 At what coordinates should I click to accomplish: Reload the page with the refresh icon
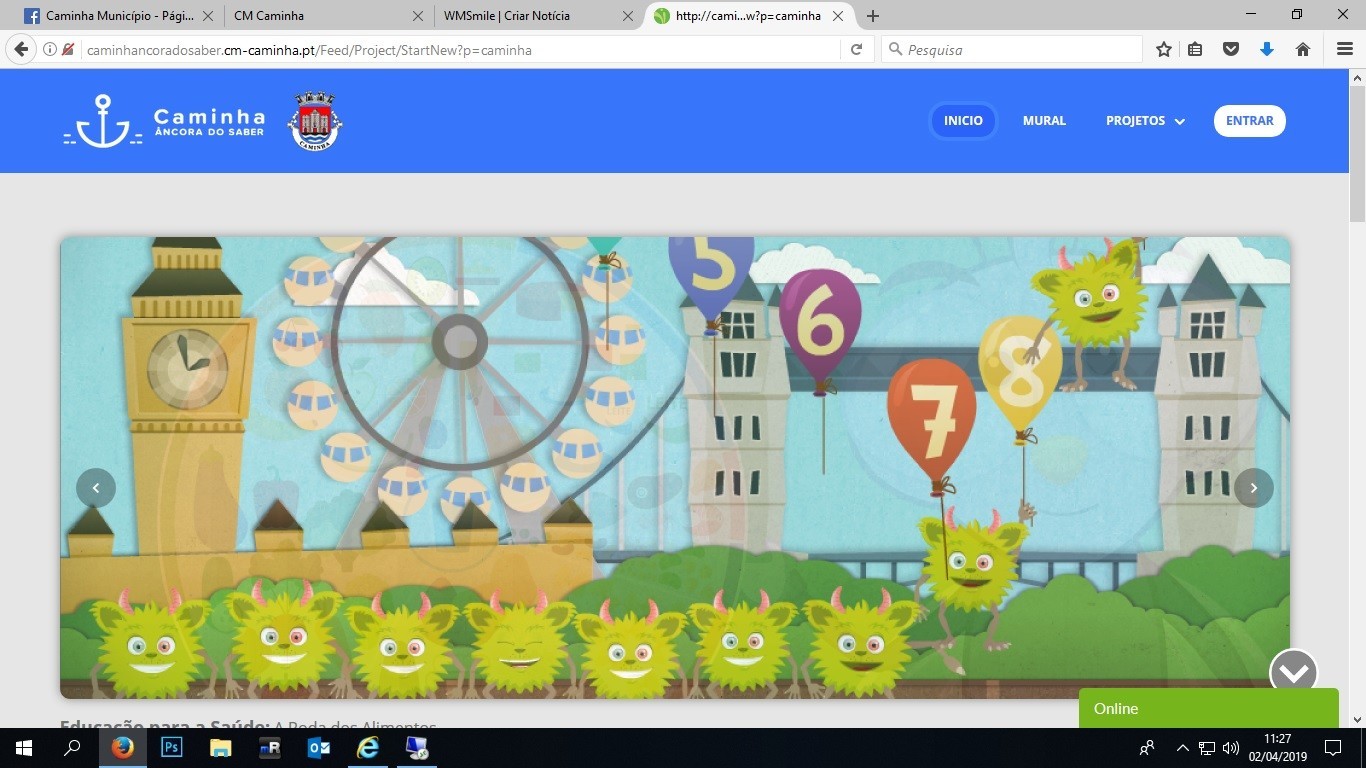(856, 49)
